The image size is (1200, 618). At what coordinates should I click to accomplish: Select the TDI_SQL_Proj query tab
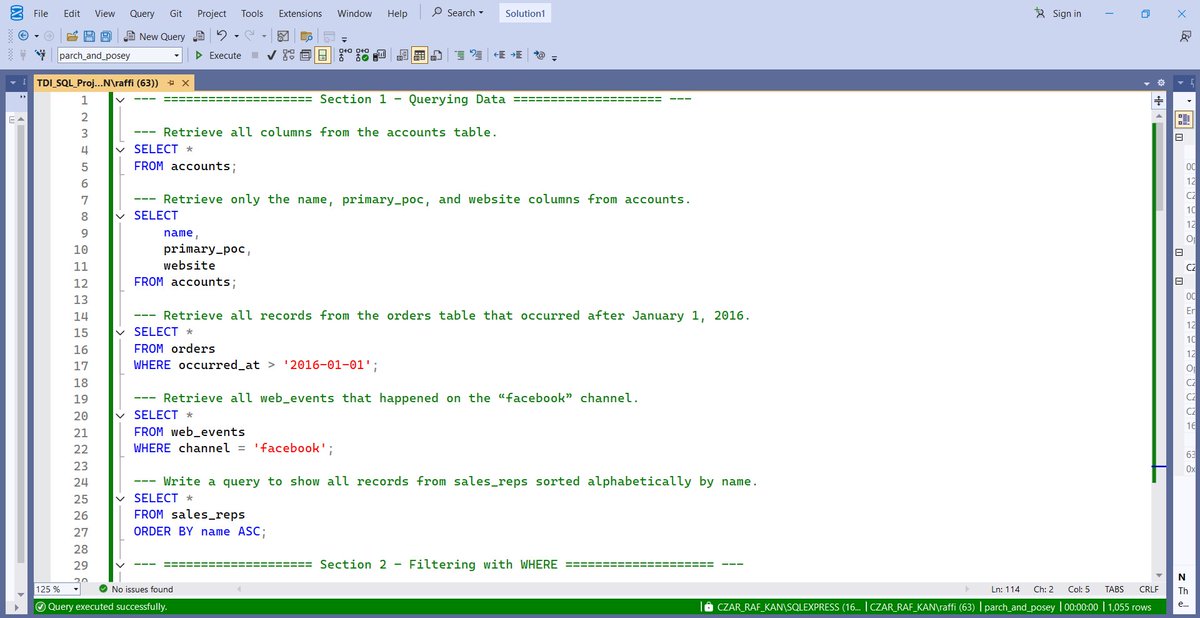97,82
